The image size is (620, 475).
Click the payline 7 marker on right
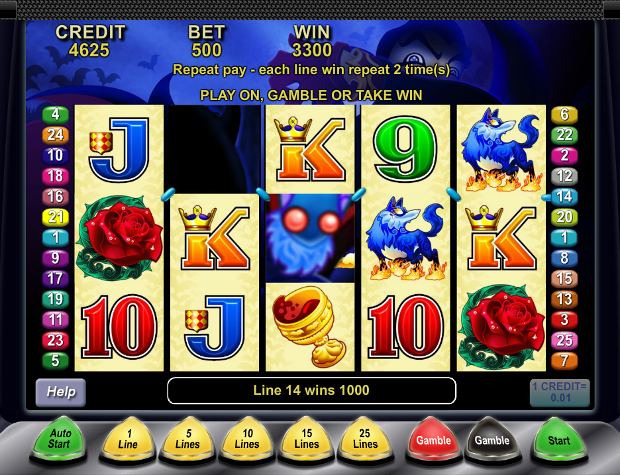(564, 361)
